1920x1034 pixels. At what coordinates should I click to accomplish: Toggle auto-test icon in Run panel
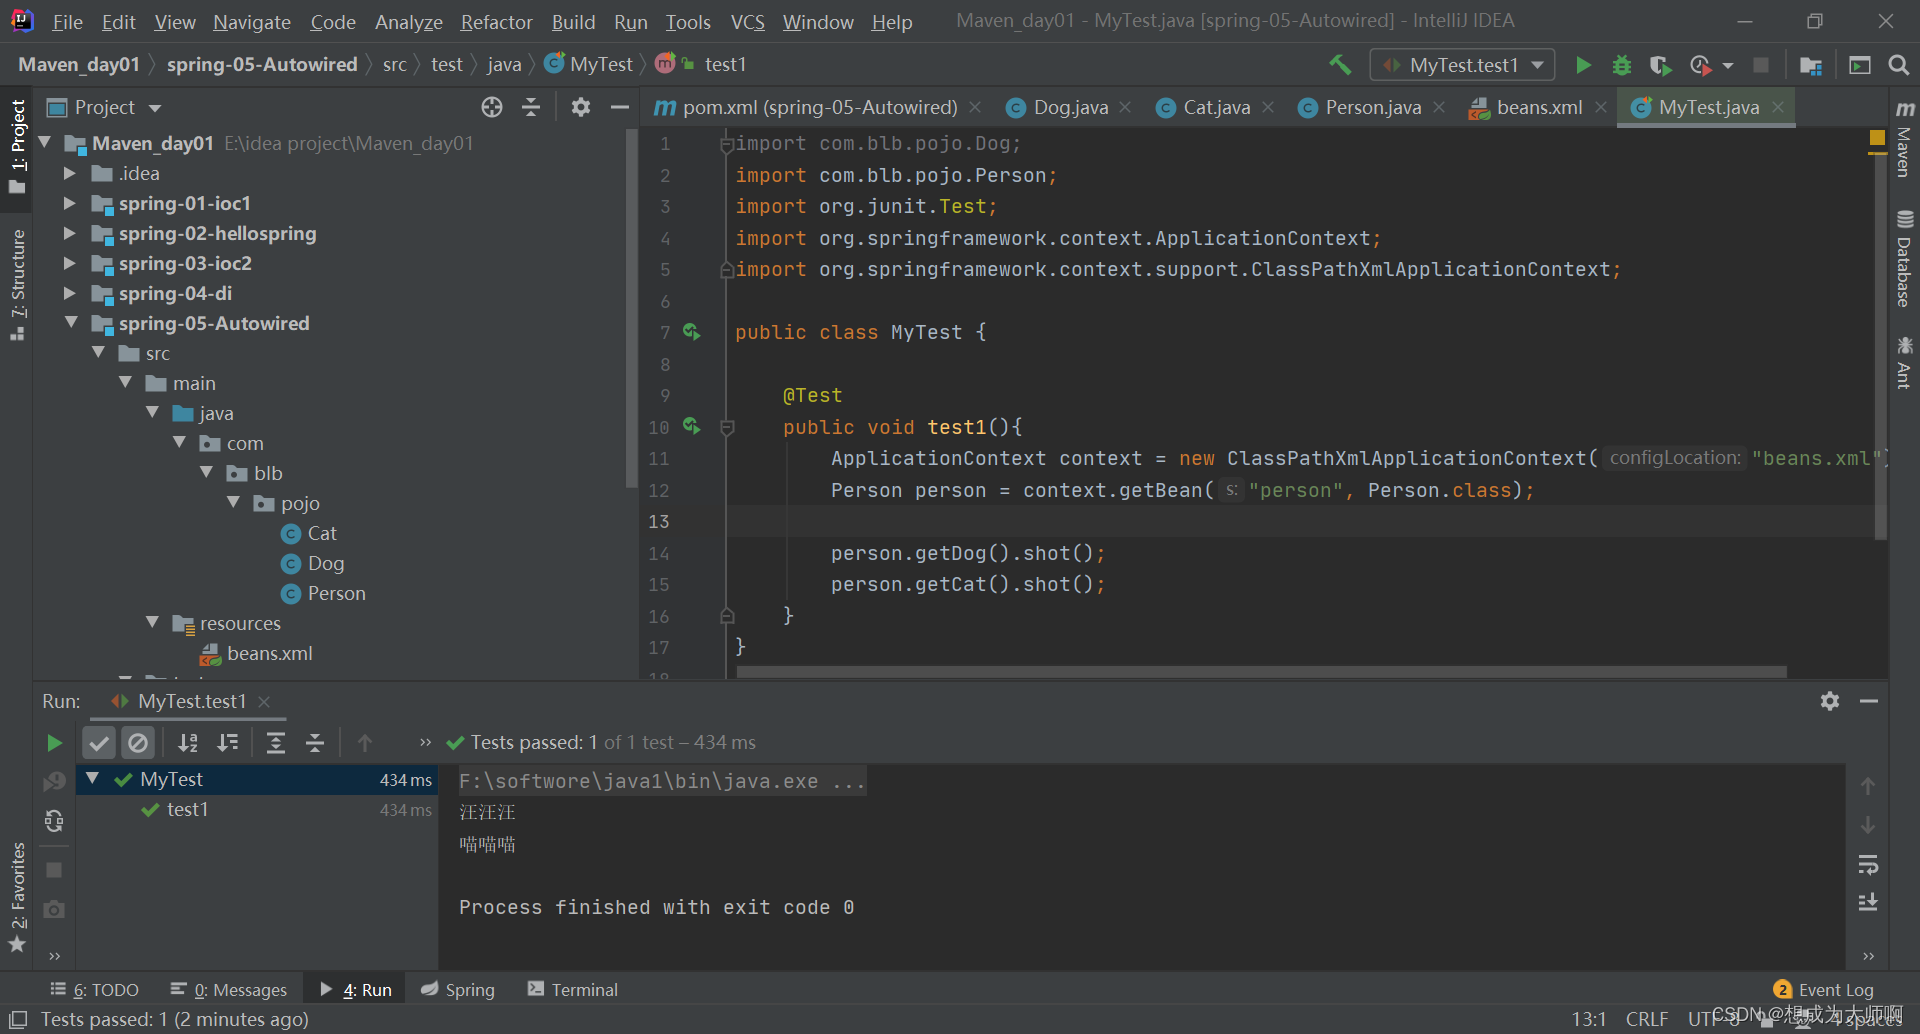tap(54, 821)
